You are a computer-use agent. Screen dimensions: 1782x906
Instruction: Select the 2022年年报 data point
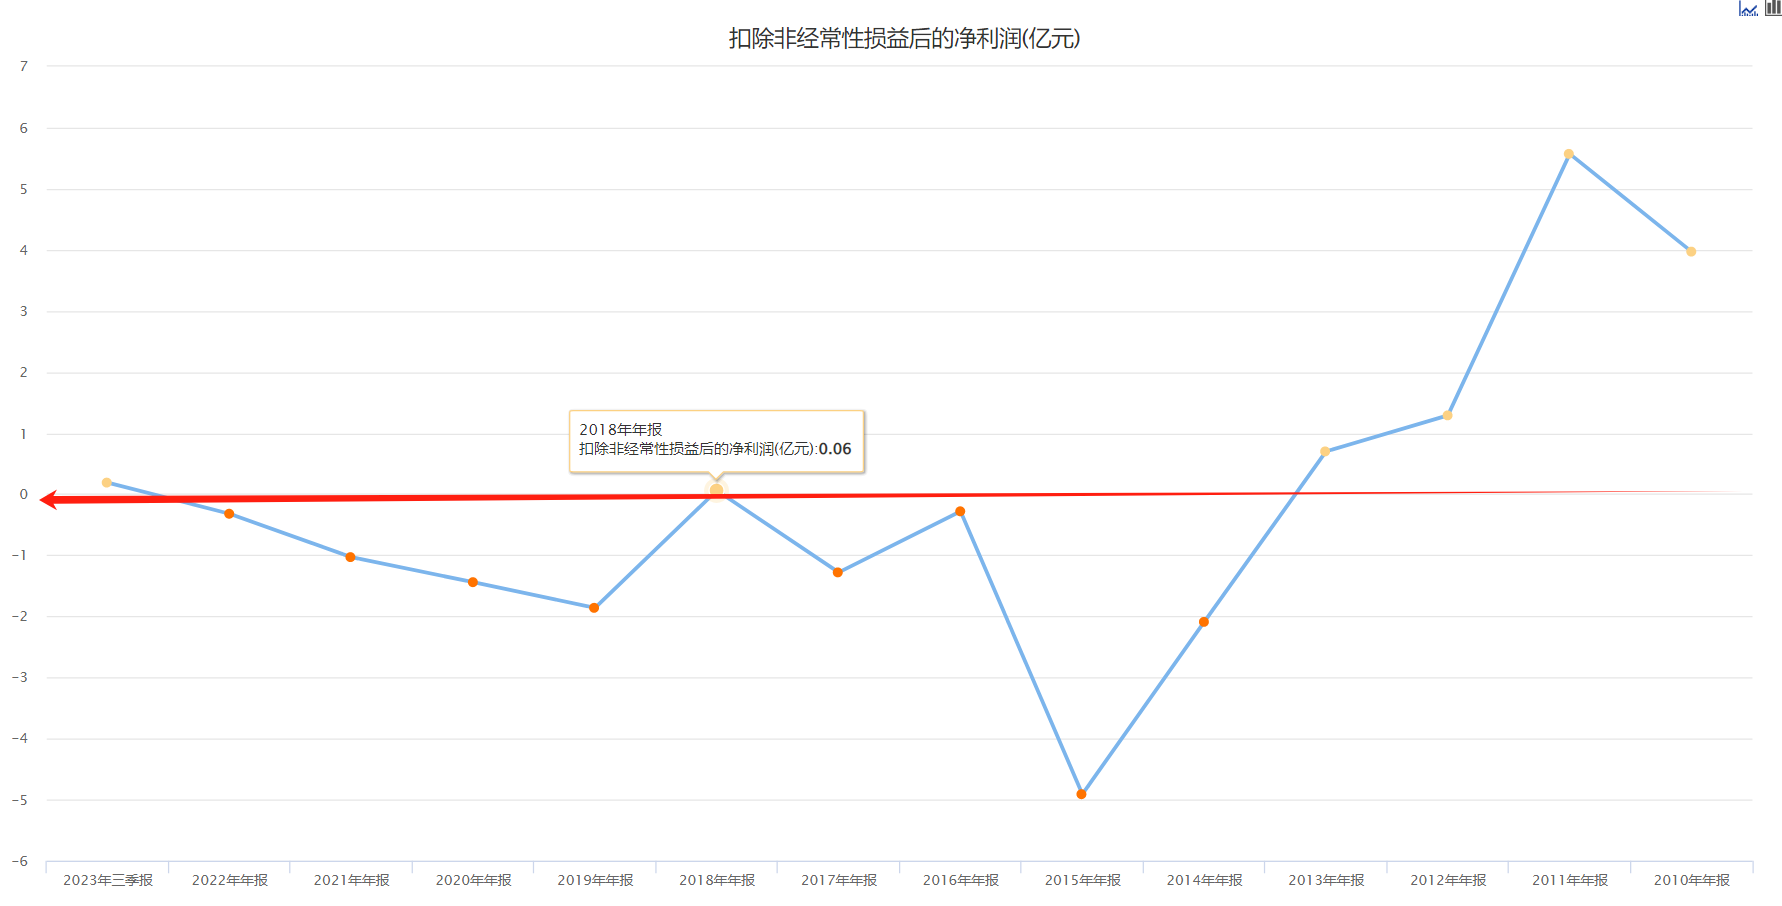click(x=229, y=514)
